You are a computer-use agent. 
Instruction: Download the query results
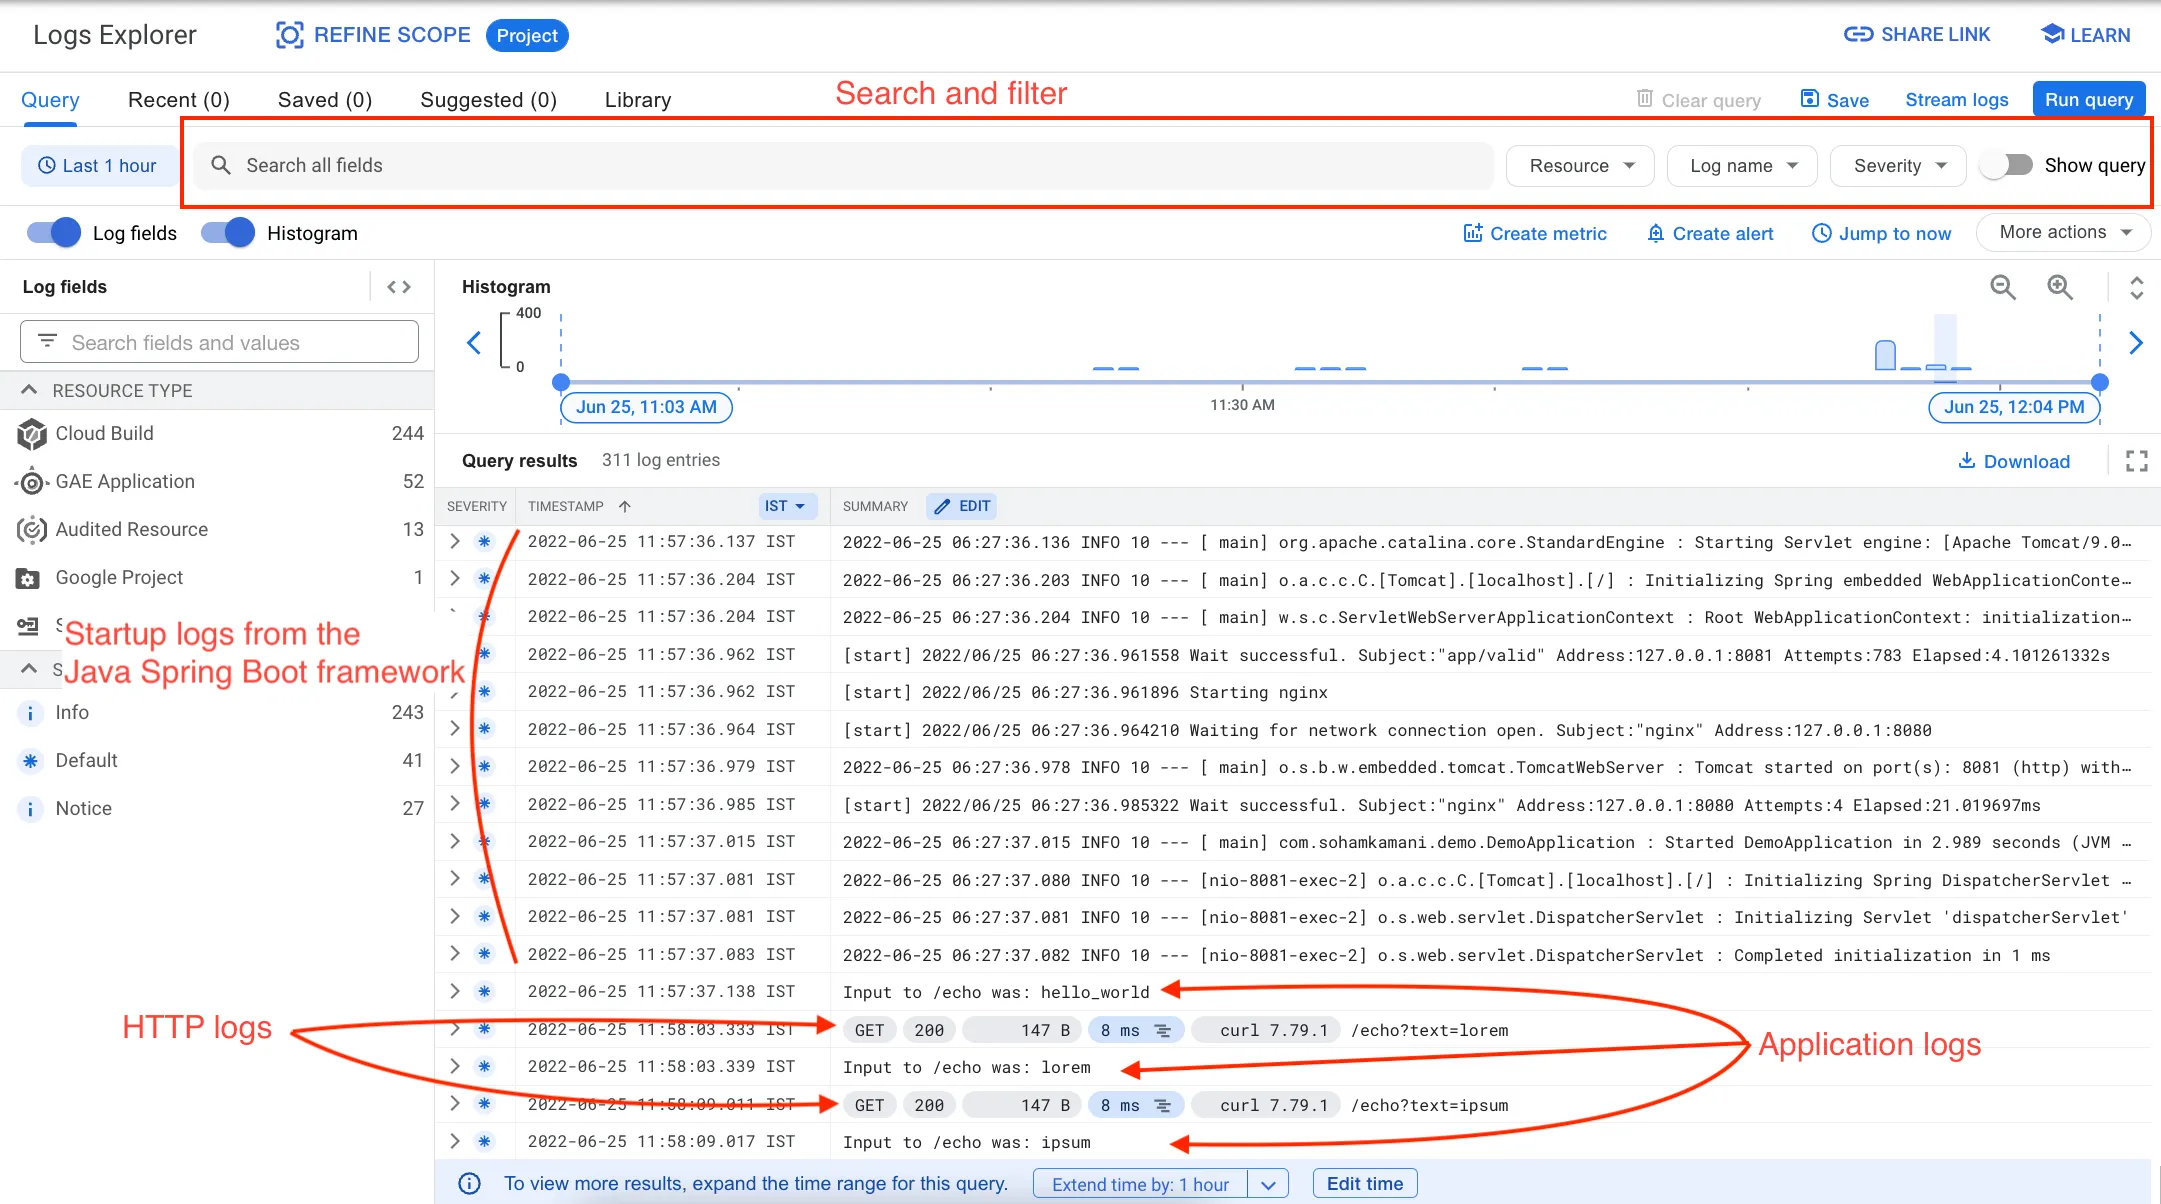(x=2014, y=461)
